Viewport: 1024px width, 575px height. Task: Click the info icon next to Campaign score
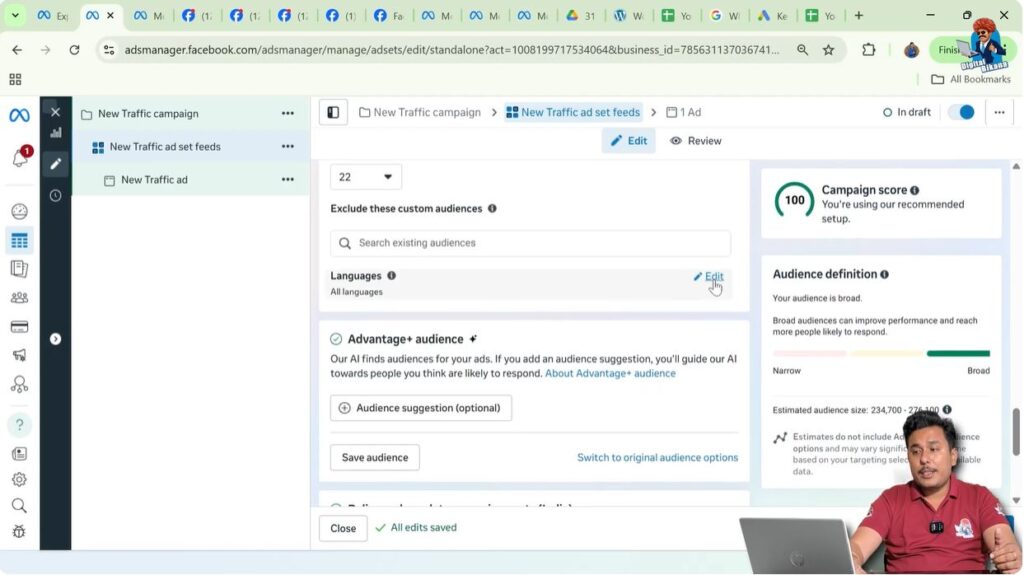(915, 190)
